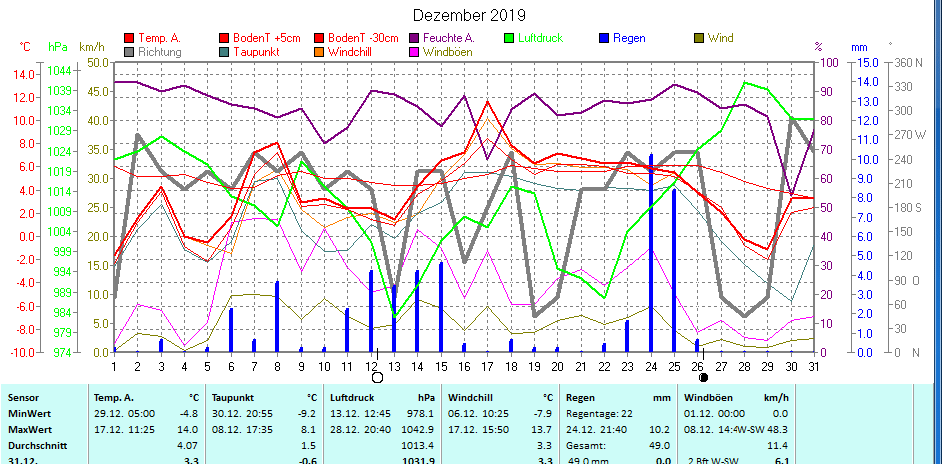This screenshot has width=942, height=464.
Task: Click the Windchill minimum -7.9
Action: [x=543, y=414]
